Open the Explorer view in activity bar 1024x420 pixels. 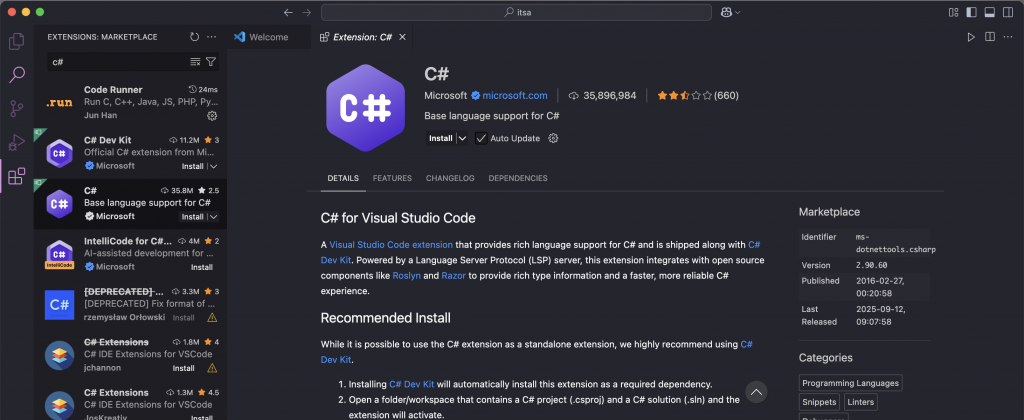16,41
